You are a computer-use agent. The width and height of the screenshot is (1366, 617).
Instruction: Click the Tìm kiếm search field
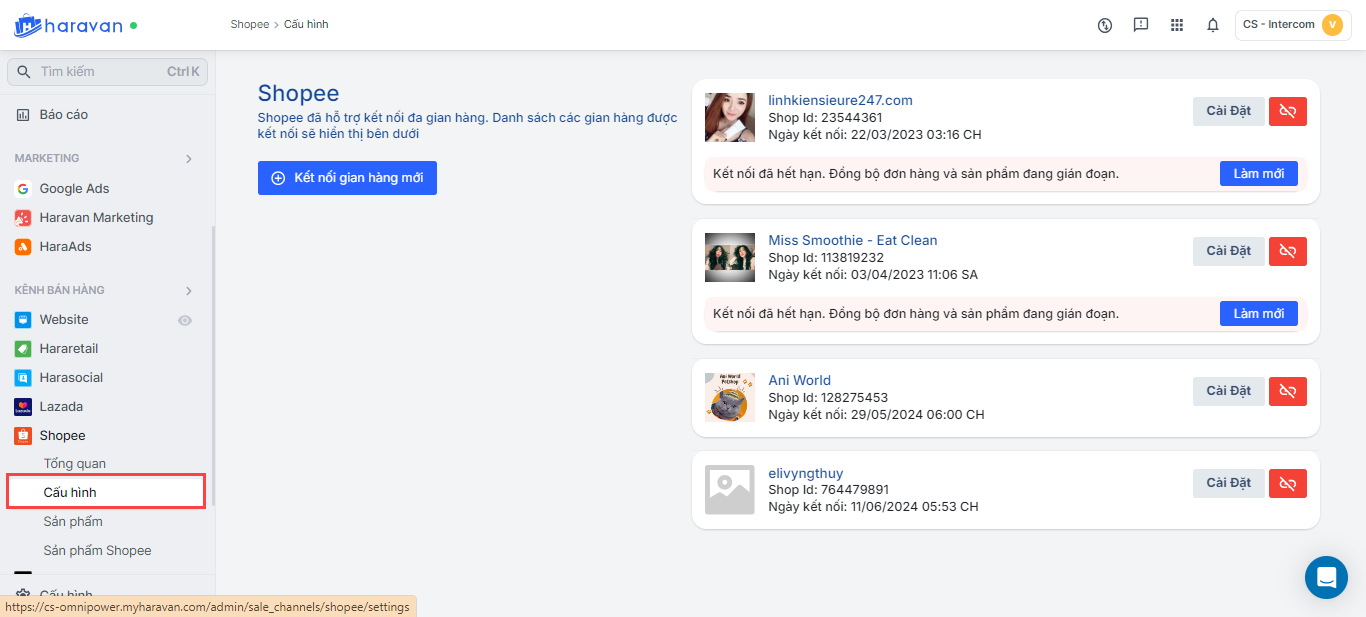tap(108, 72)
